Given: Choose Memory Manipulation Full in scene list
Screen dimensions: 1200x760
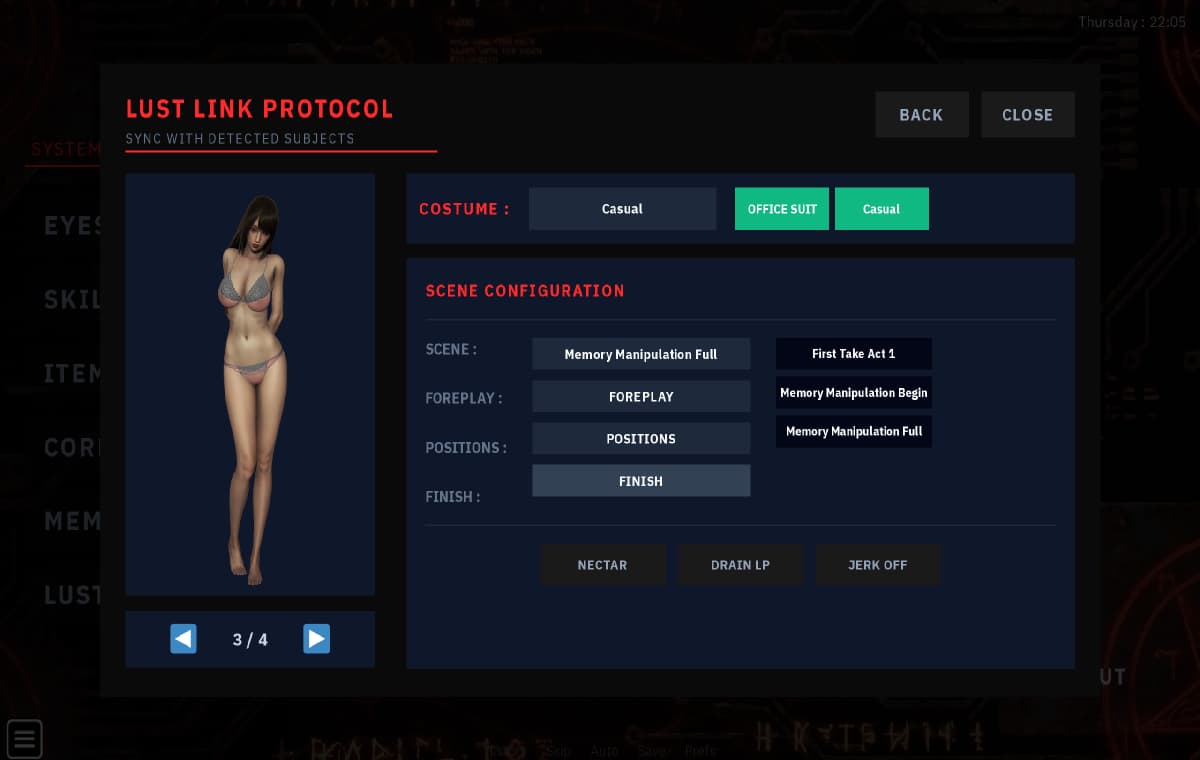Looking at the screenshot, I should 854,431.
